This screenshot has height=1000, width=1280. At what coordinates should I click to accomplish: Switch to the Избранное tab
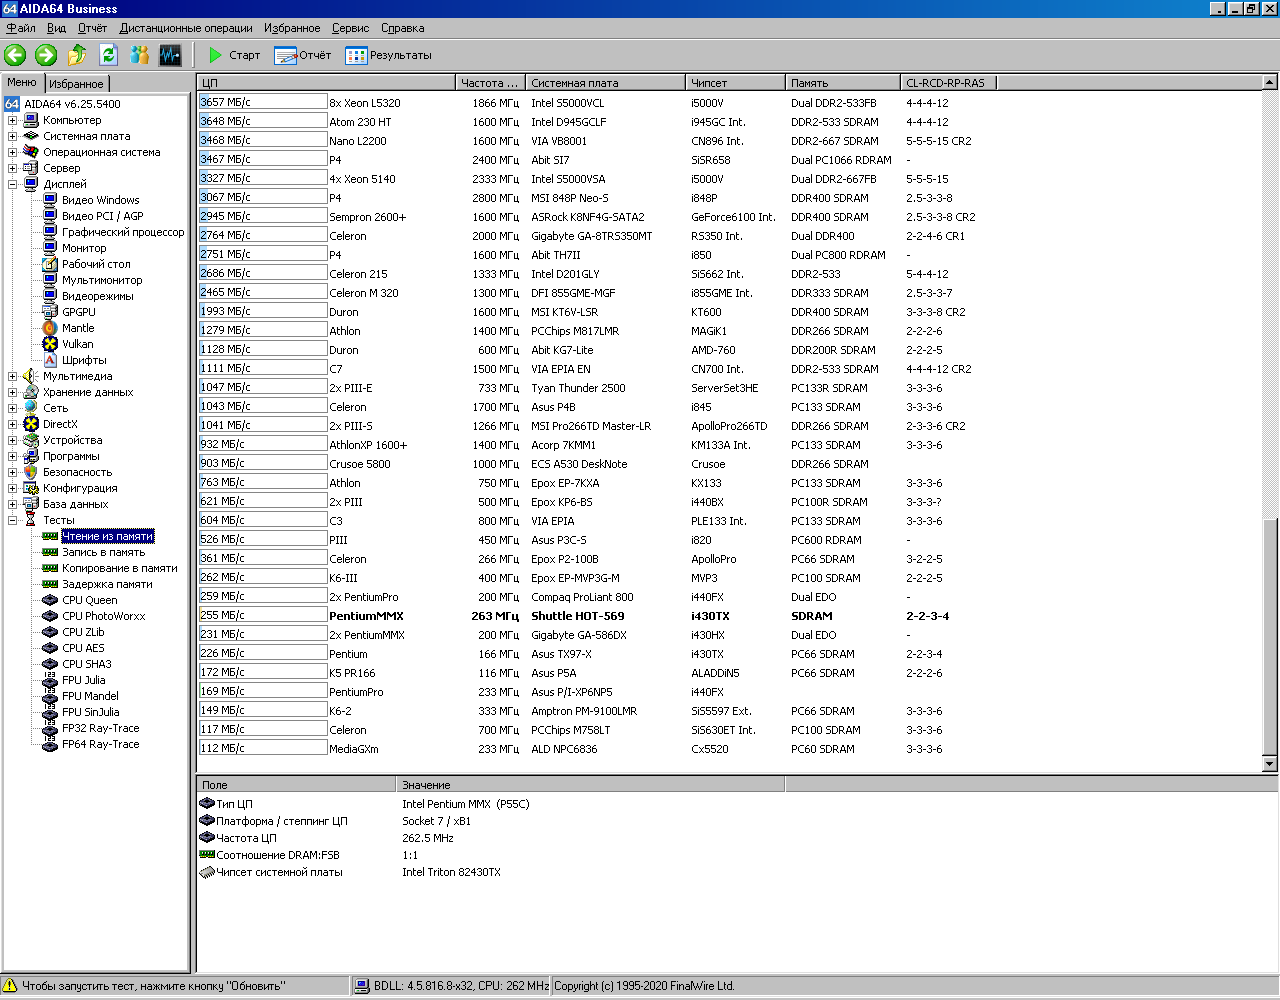point(76,84)
